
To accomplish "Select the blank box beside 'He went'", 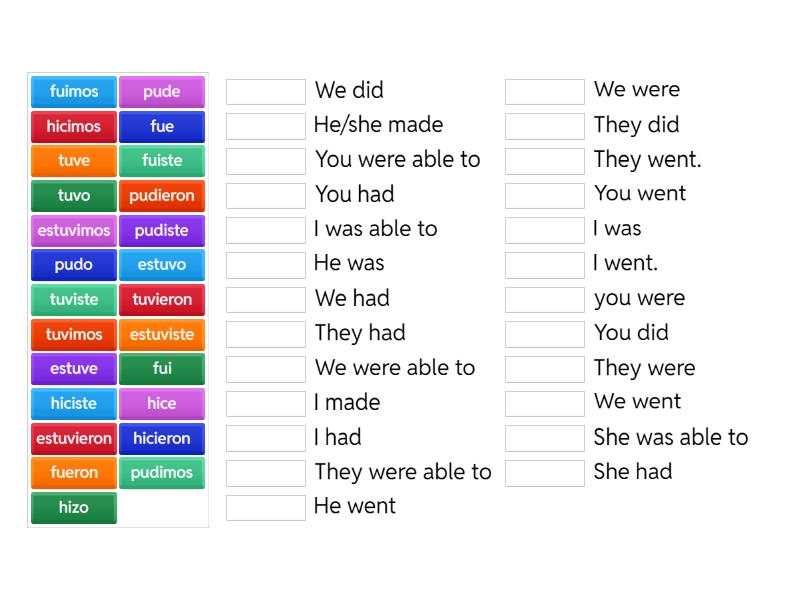I will coord(266,508).
